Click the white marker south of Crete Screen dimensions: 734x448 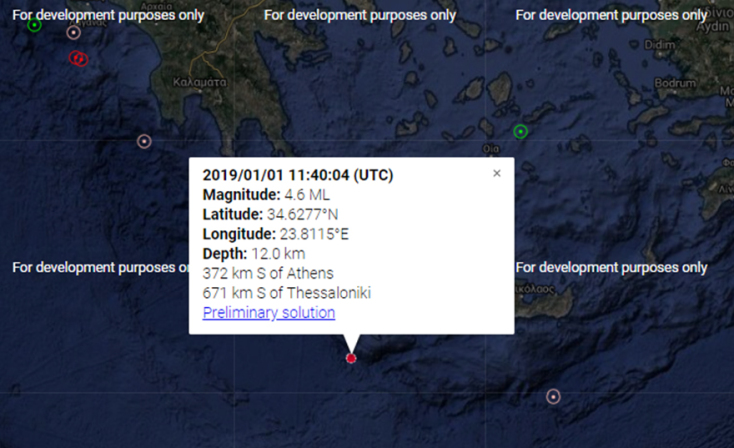point(553,396)
